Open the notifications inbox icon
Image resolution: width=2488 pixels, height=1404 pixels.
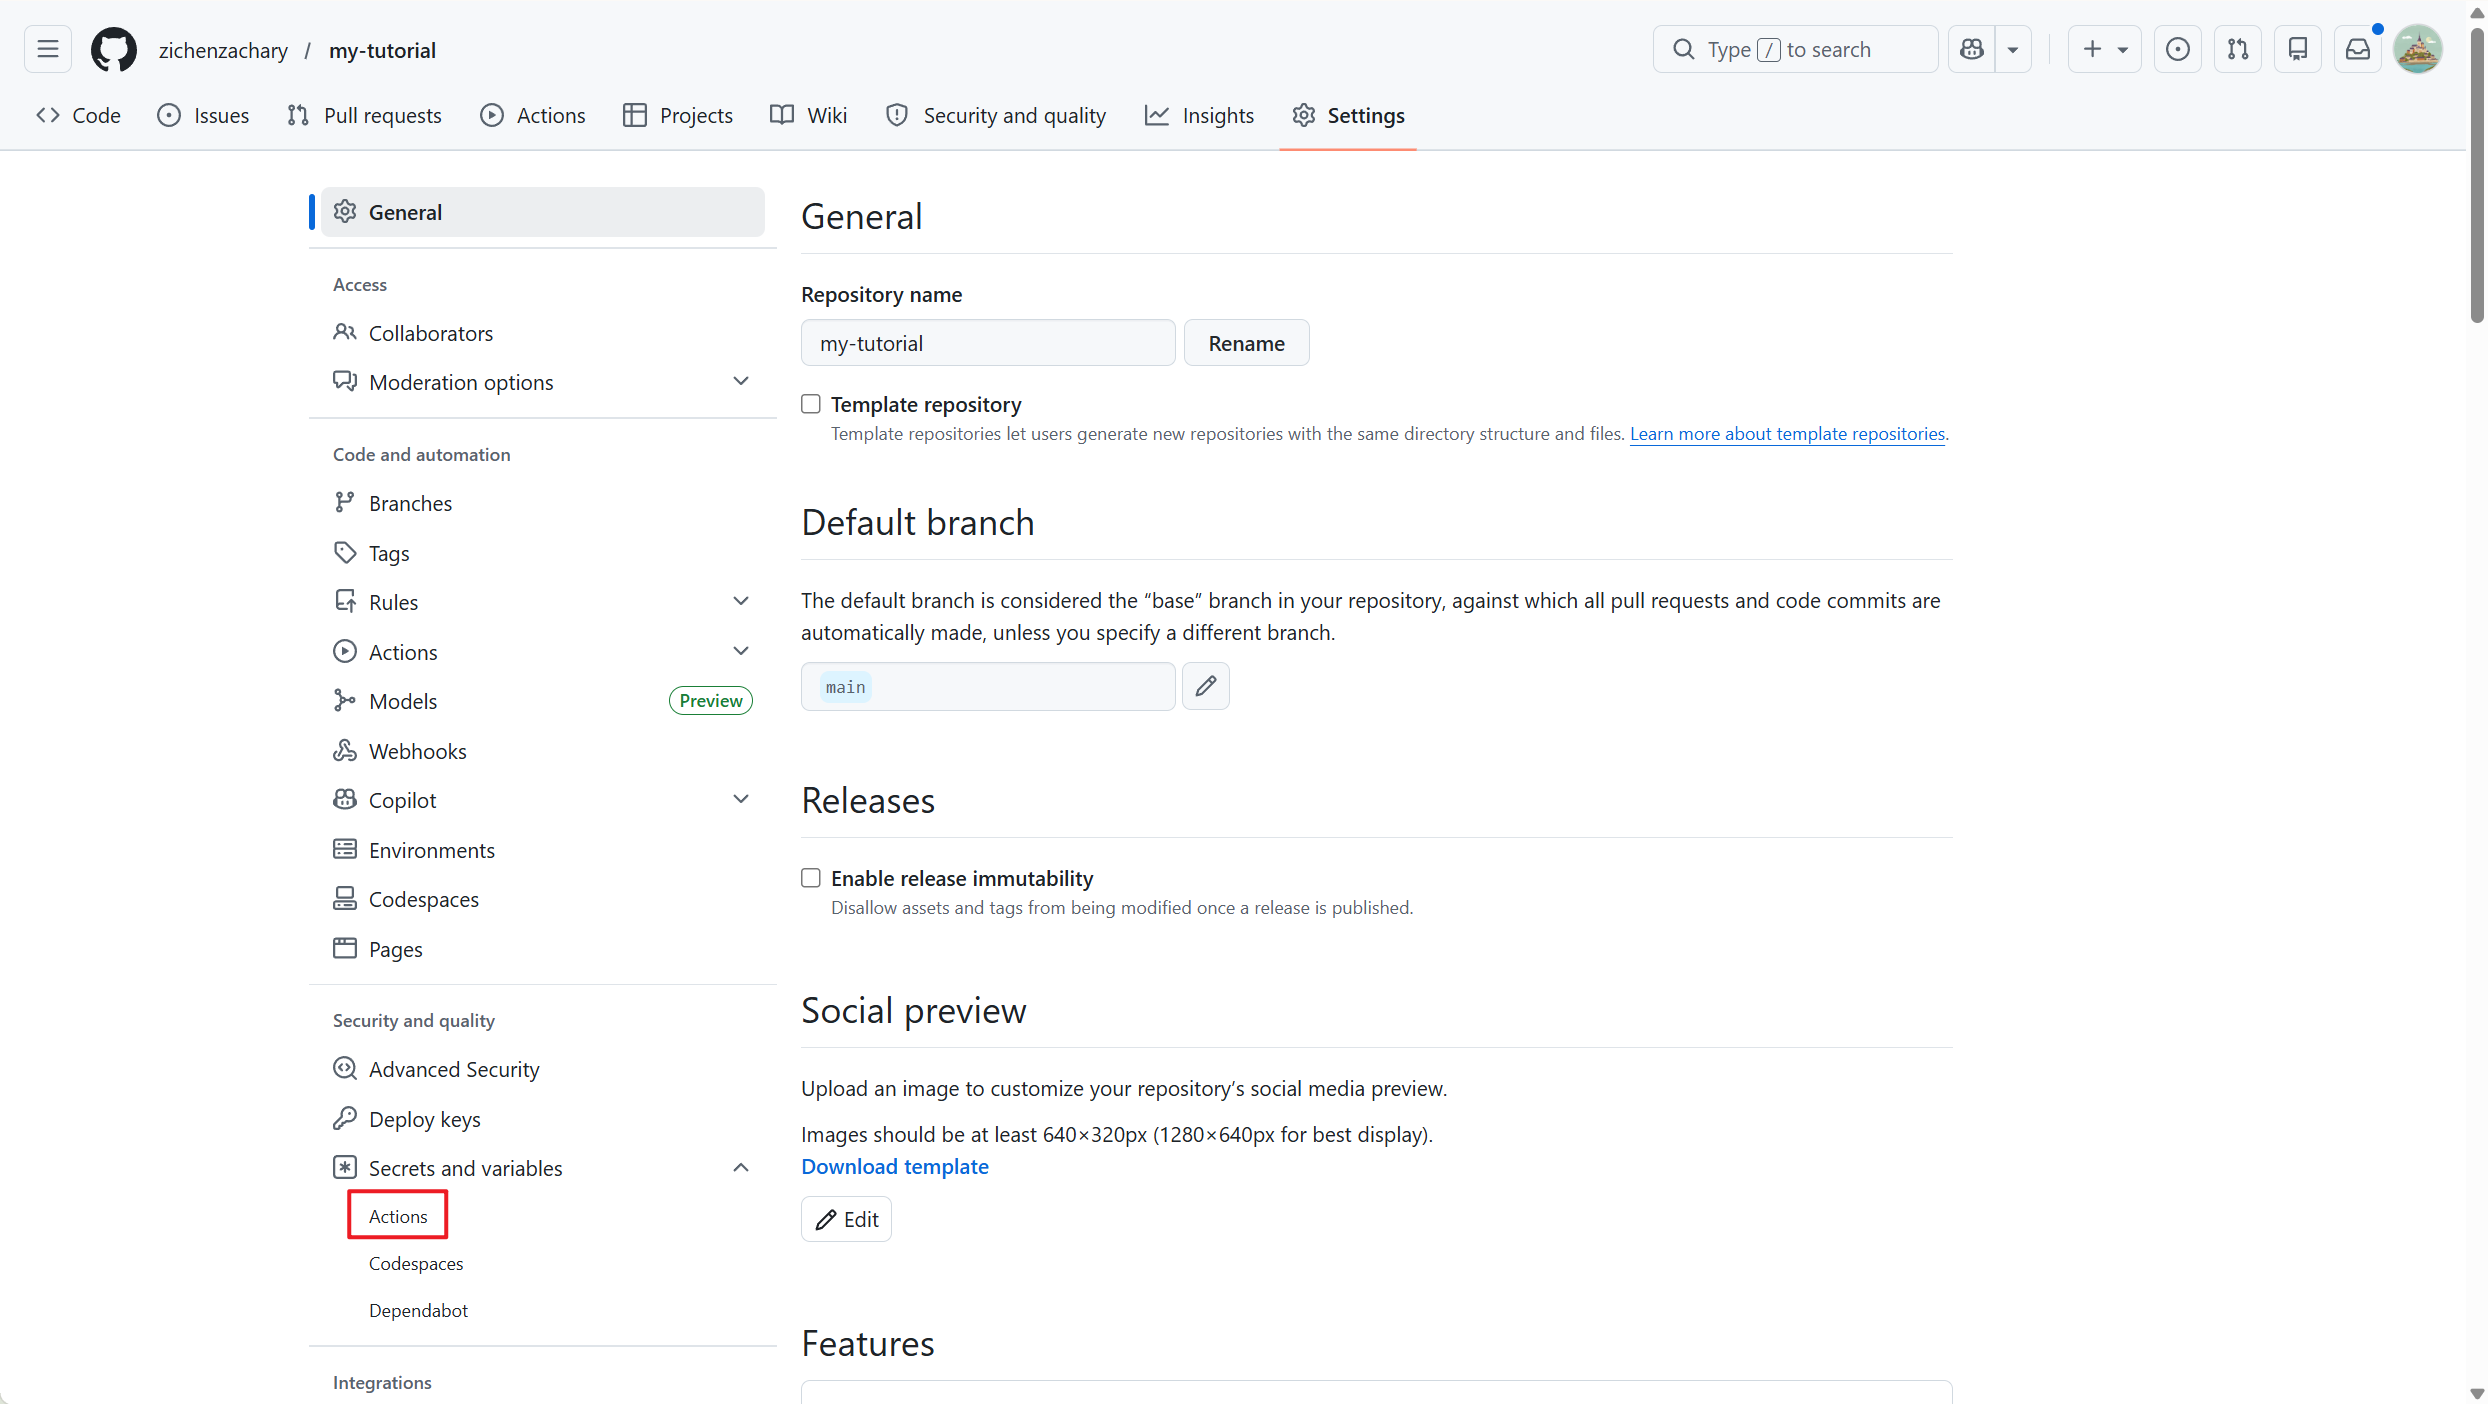2357,50
